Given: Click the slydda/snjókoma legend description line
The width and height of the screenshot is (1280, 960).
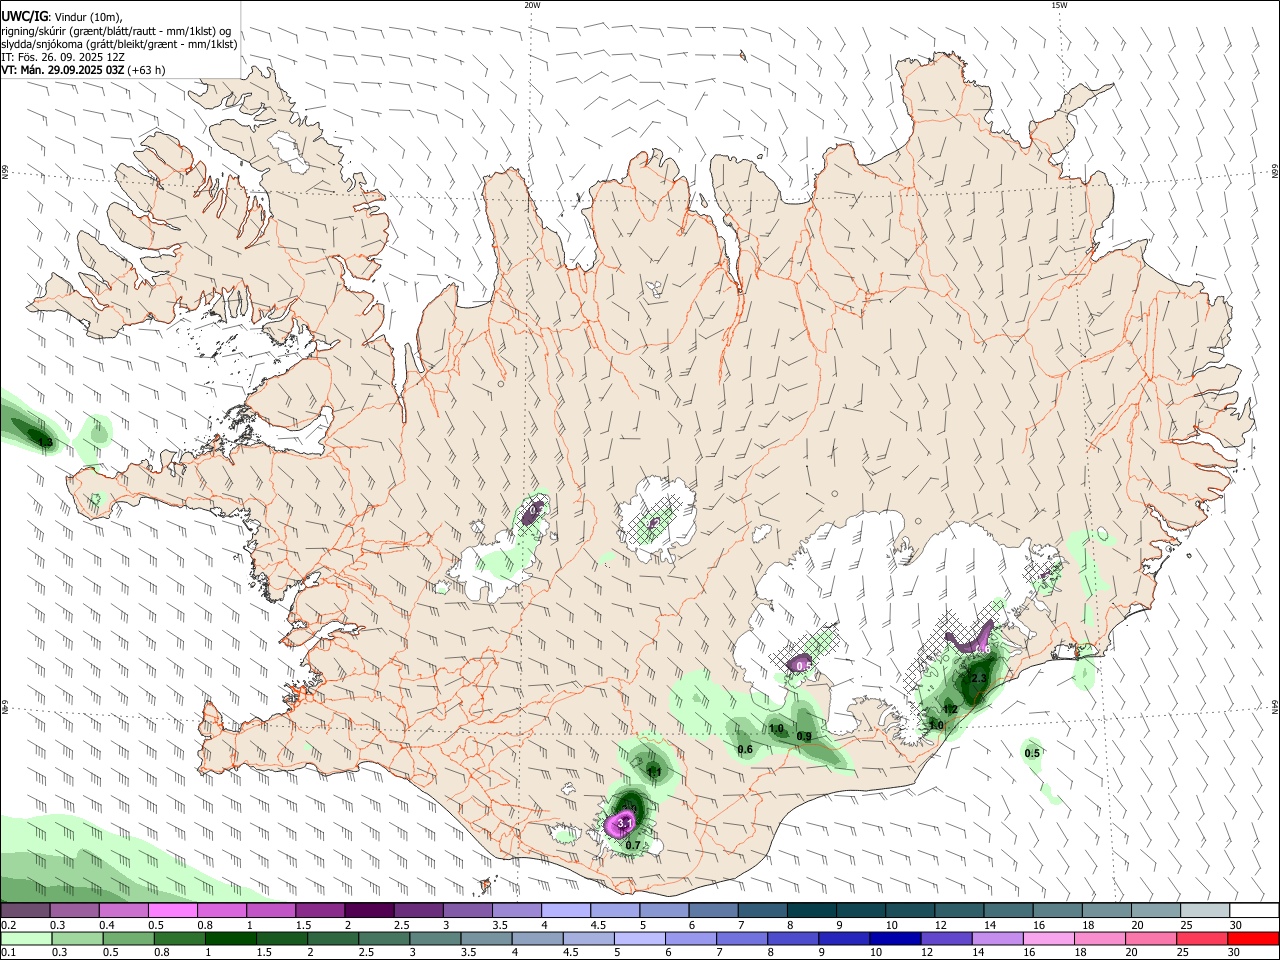Looking at the screenshot, I should (119, 44).
